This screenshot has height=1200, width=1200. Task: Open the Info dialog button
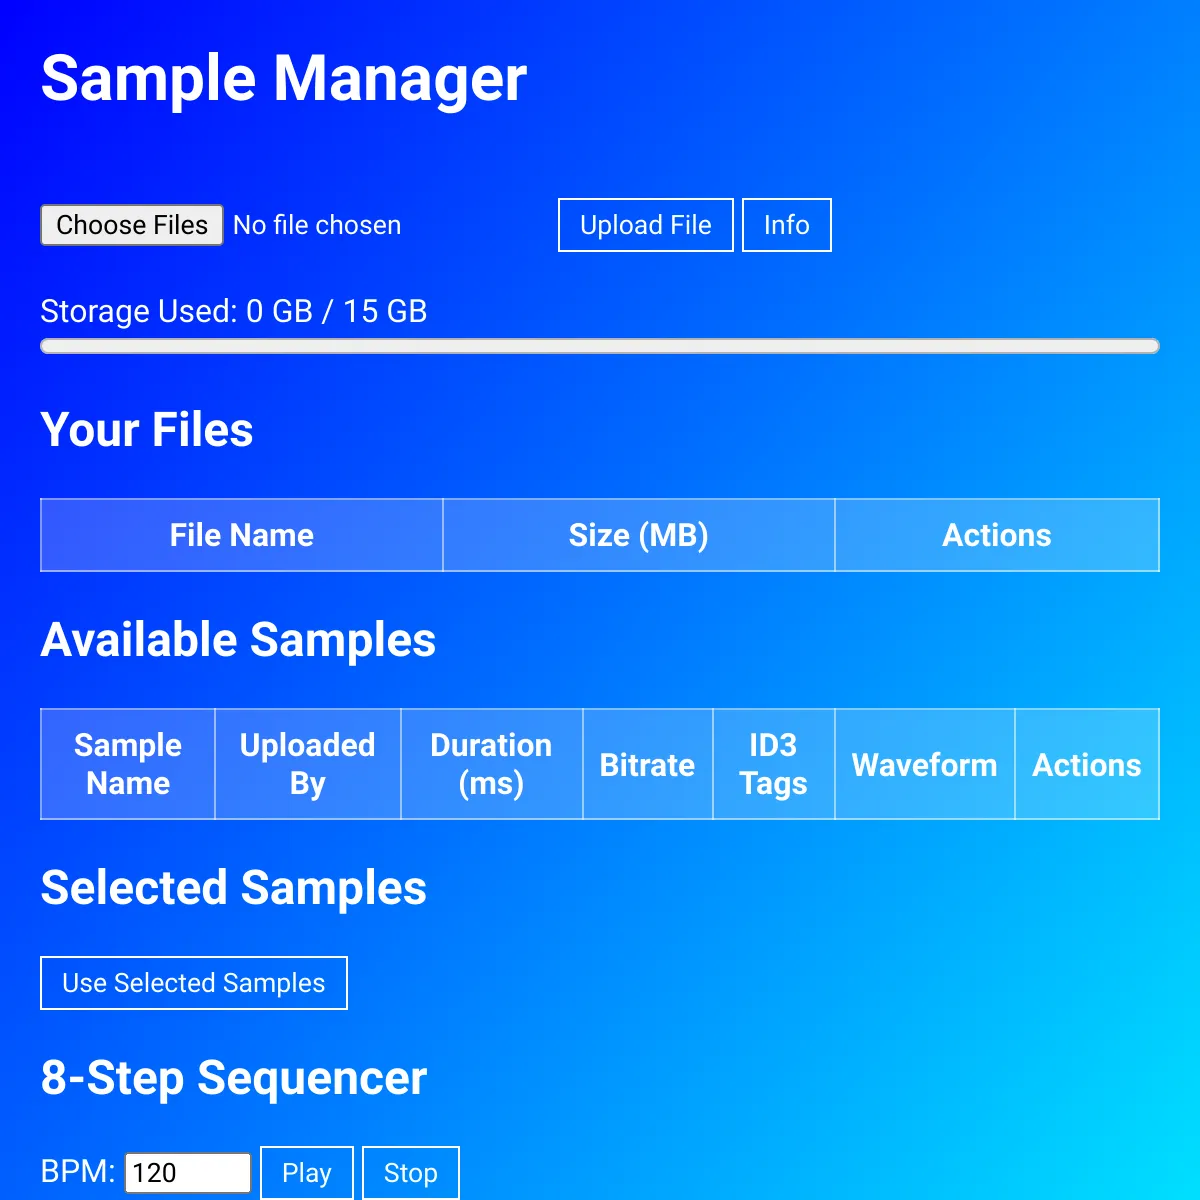[x=786, y=225]
